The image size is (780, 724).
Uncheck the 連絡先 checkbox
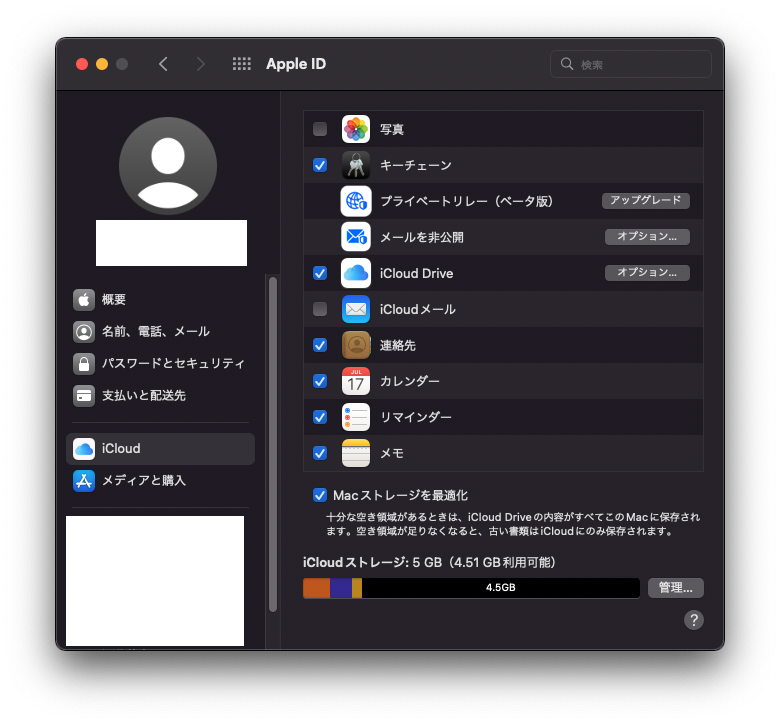pyautogui.click(x=320, y=345)
